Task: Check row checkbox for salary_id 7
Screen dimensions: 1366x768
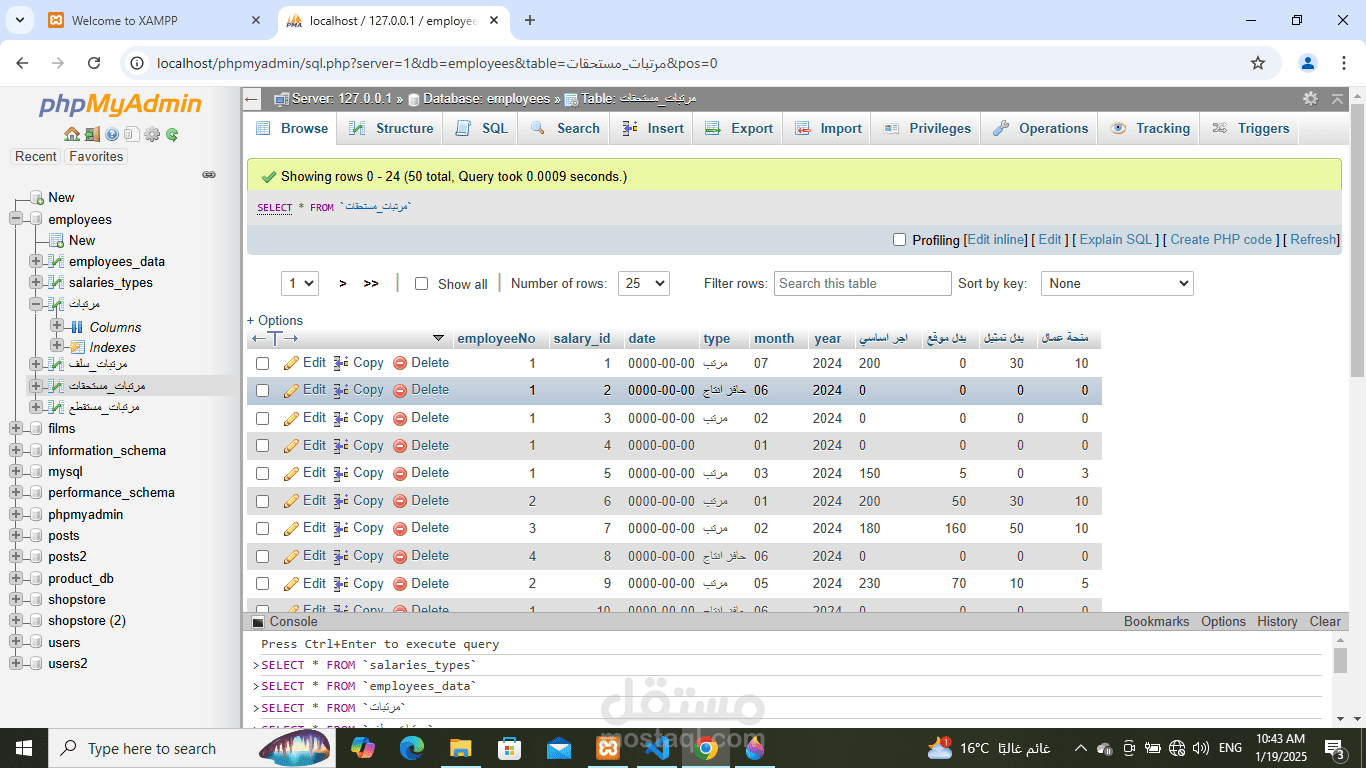Action: (262, 529)
